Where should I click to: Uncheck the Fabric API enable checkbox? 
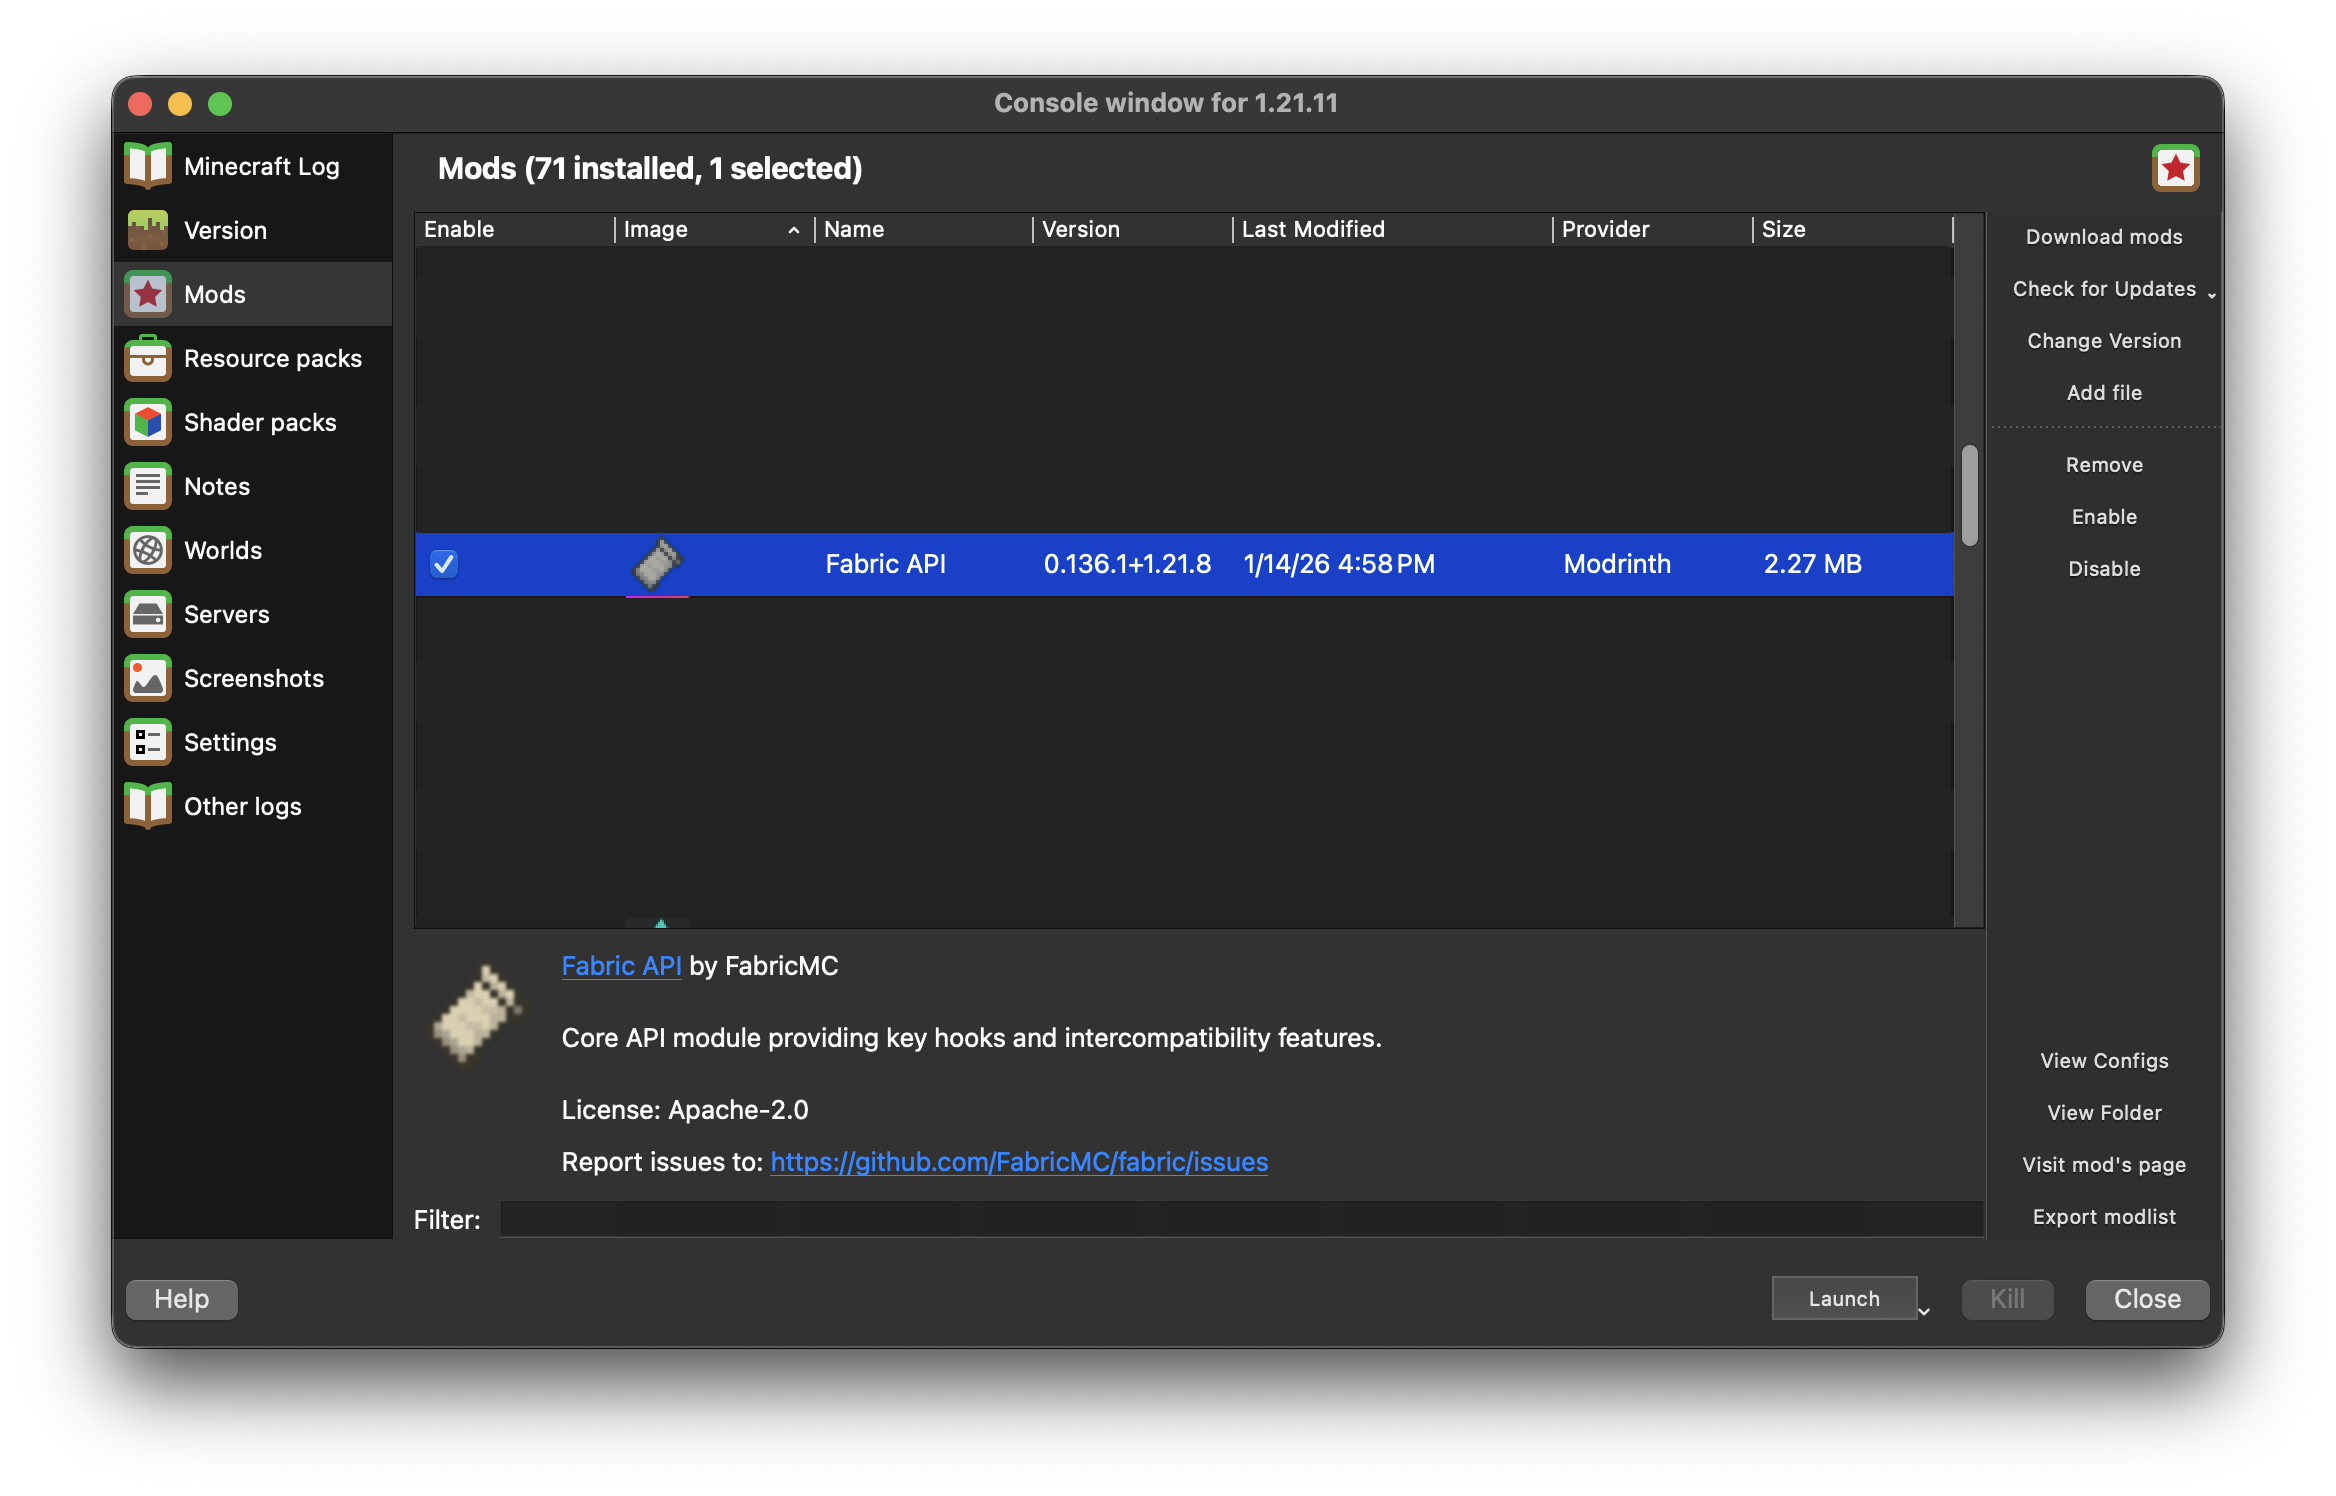click(444, 564)
